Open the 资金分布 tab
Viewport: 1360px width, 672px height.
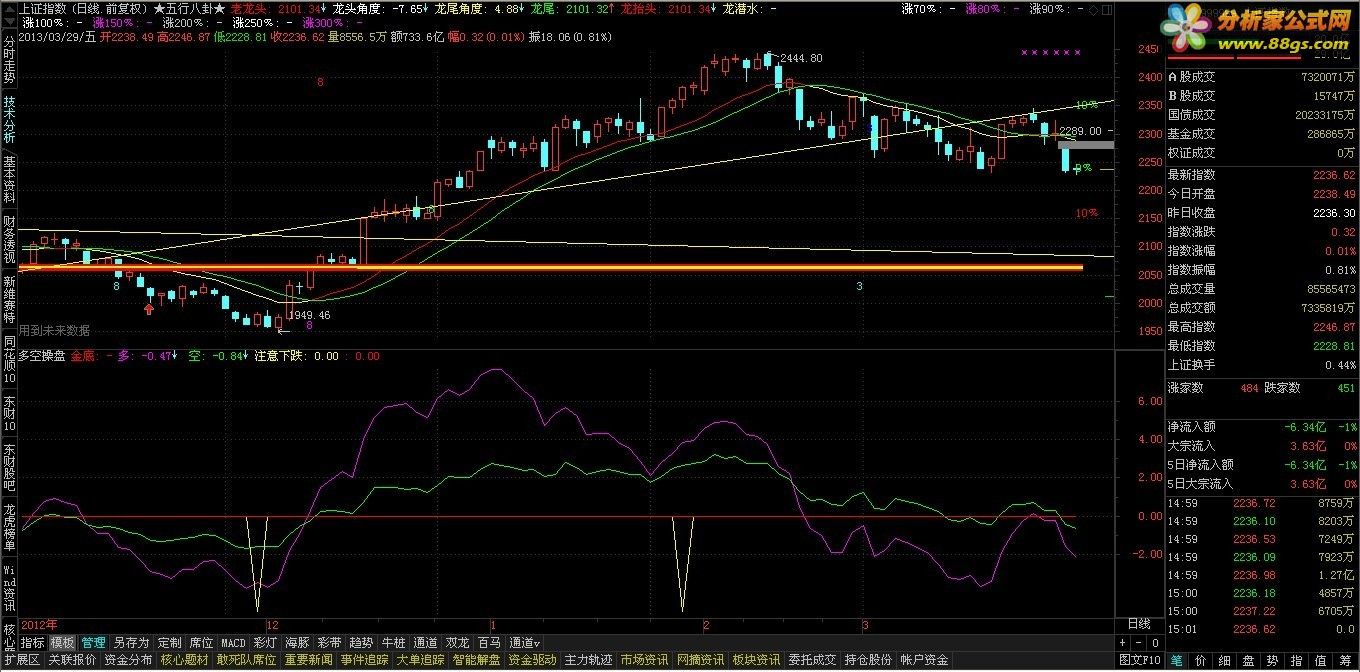pos(129,660)
